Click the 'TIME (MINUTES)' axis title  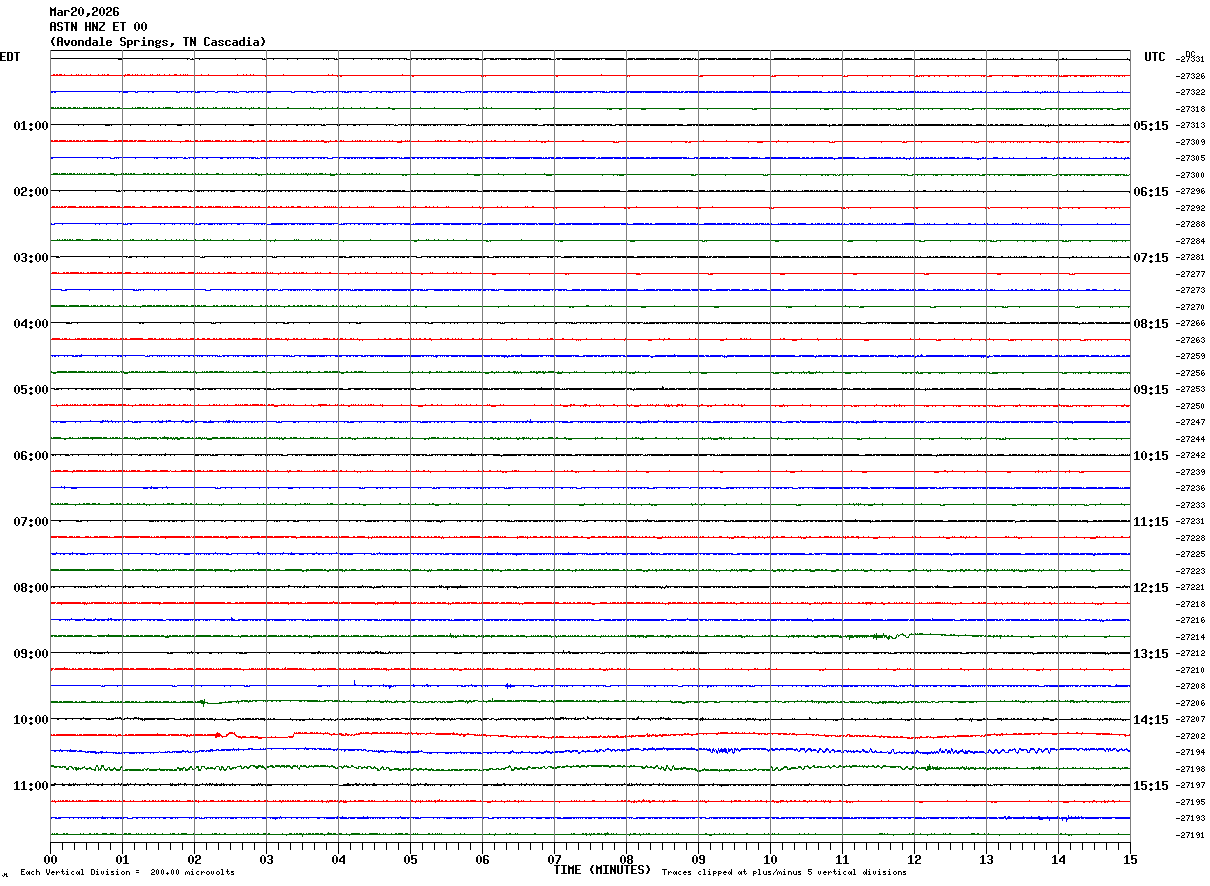[602, 870]
